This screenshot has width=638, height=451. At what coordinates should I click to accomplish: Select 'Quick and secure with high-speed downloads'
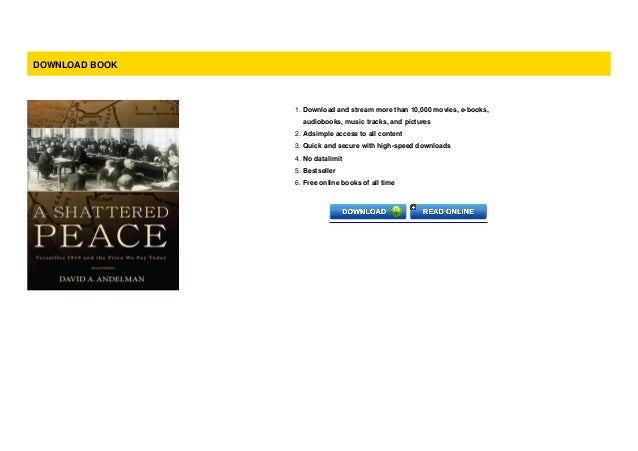tap(377, 146)
